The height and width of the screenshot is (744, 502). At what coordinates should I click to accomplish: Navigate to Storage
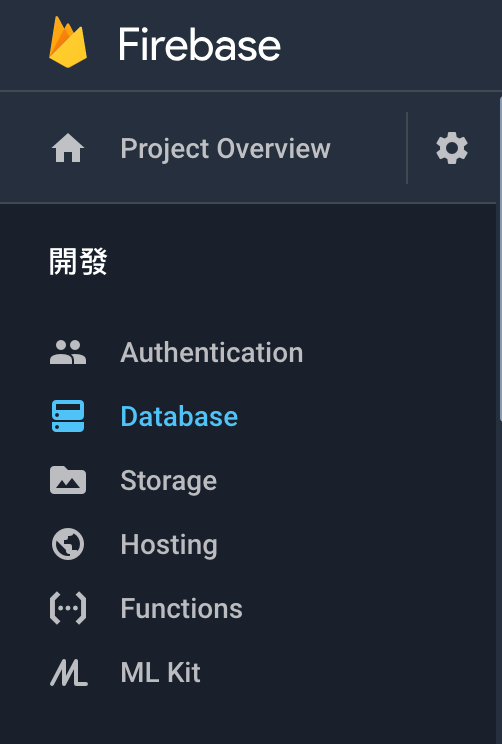click(168, 481)
